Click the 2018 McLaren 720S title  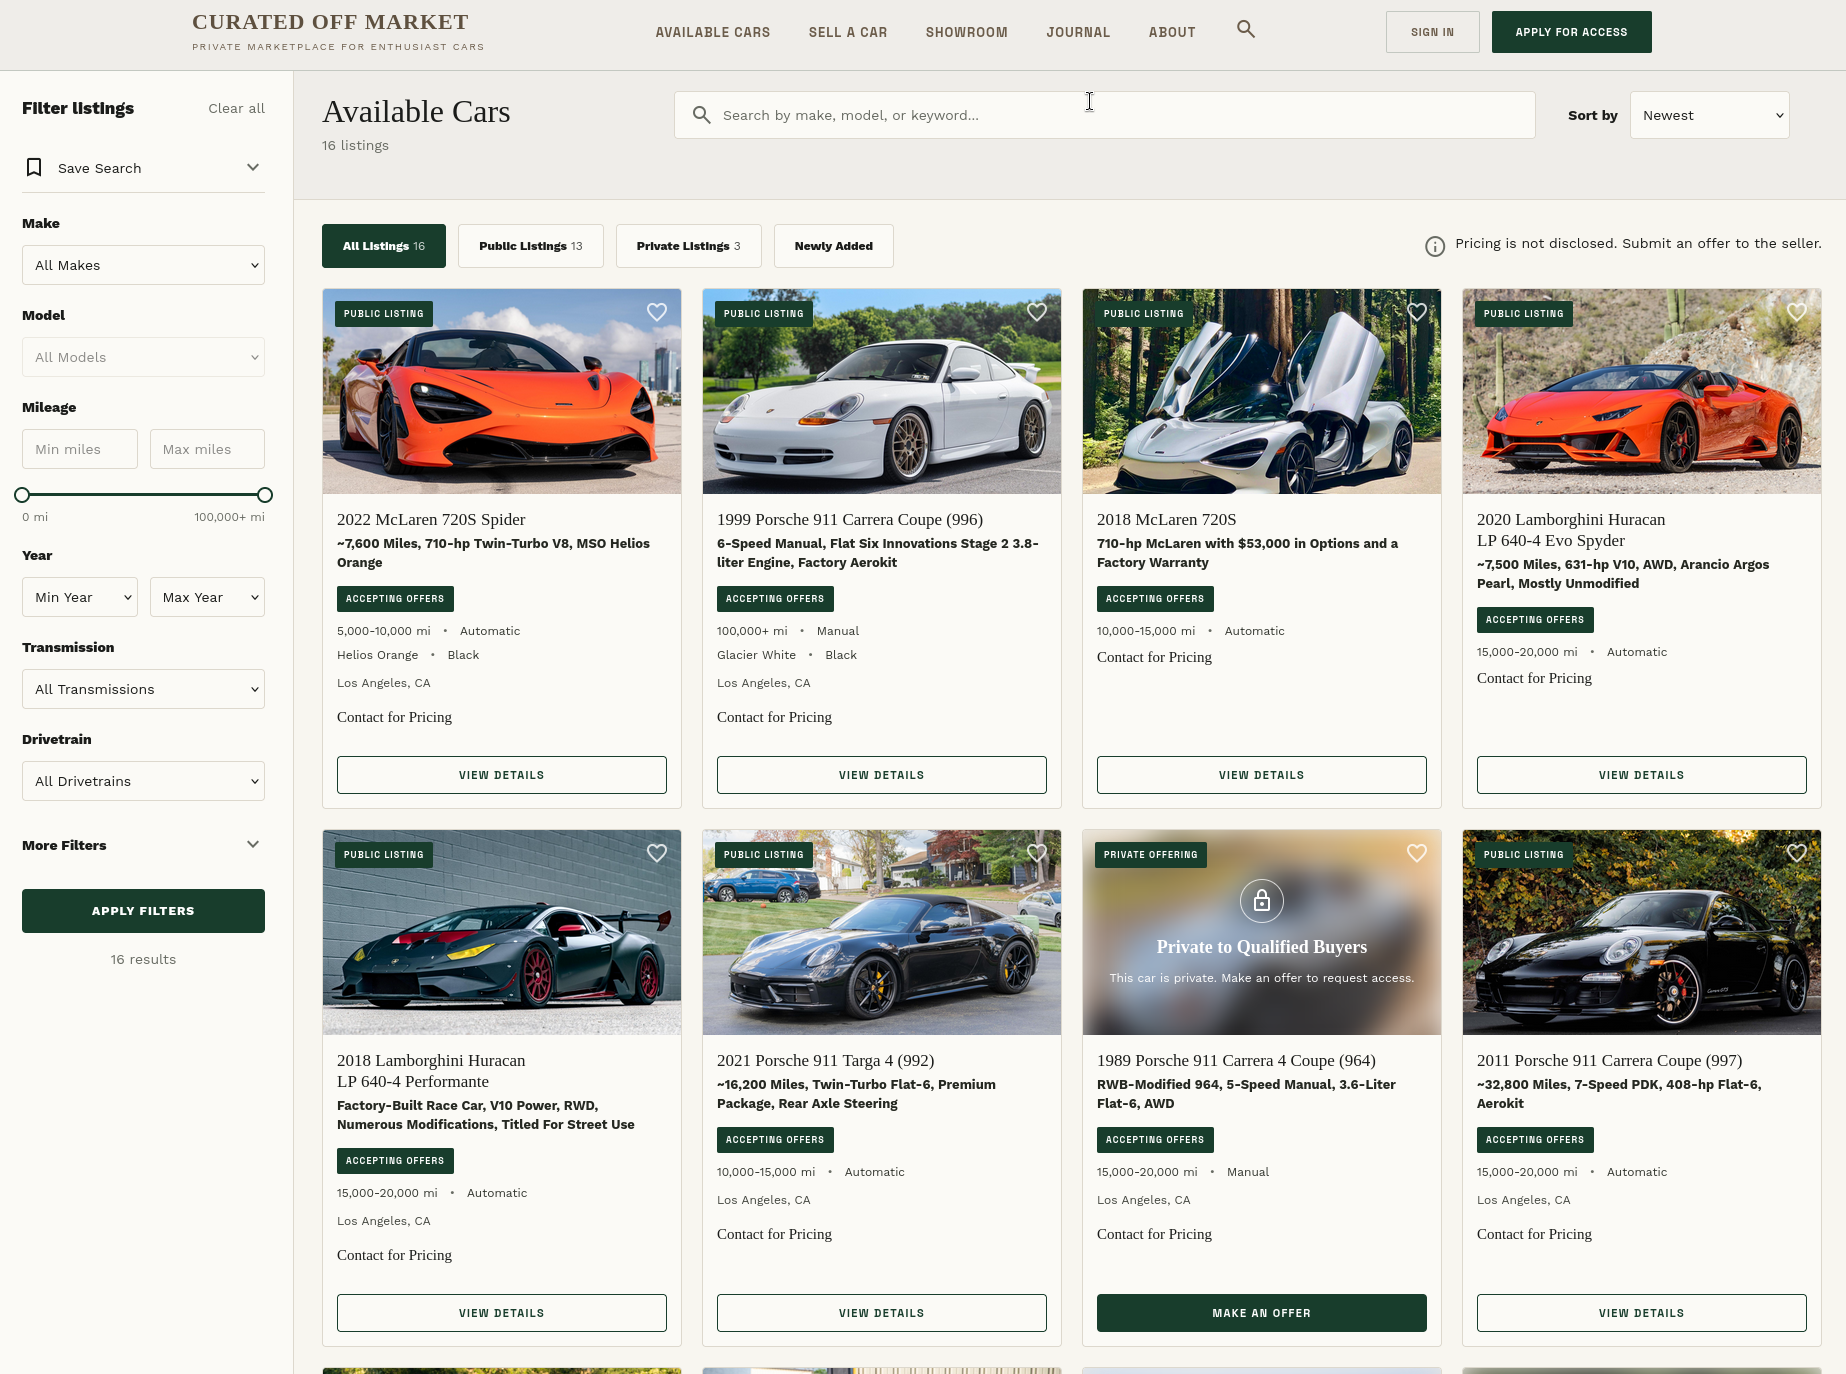pyautogui.click(x=1167, y=519)
